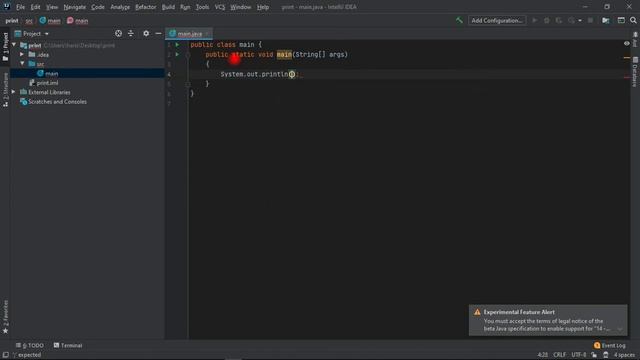Expand the .idea folder
640x360 pixels.
22,54
